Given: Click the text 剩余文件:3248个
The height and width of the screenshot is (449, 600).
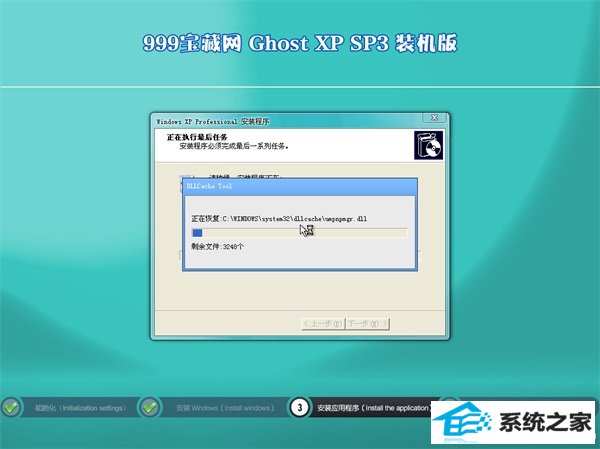Looking at the screenshot, I should tap(217, 247).
